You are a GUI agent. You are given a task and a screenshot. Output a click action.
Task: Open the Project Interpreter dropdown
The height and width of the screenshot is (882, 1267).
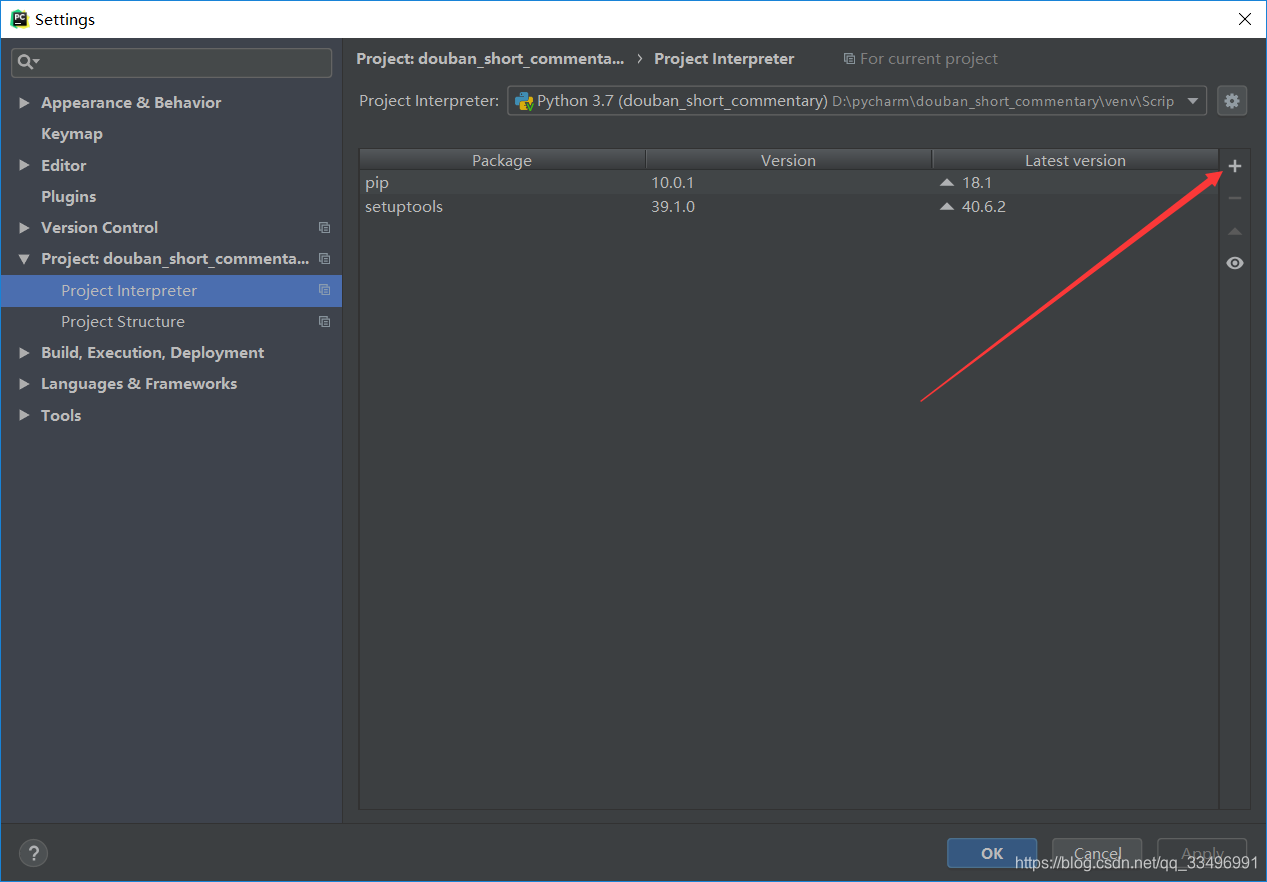coord(1192,101)
